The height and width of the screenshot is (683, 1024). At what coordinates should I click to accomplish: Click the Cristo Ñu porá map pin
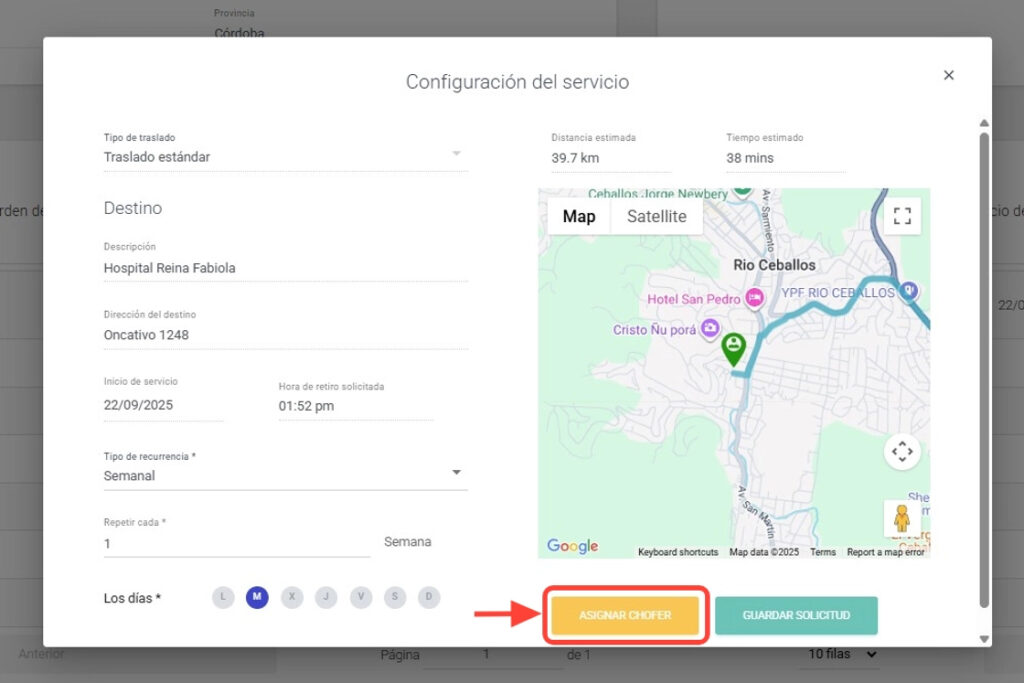pos(710,328)
